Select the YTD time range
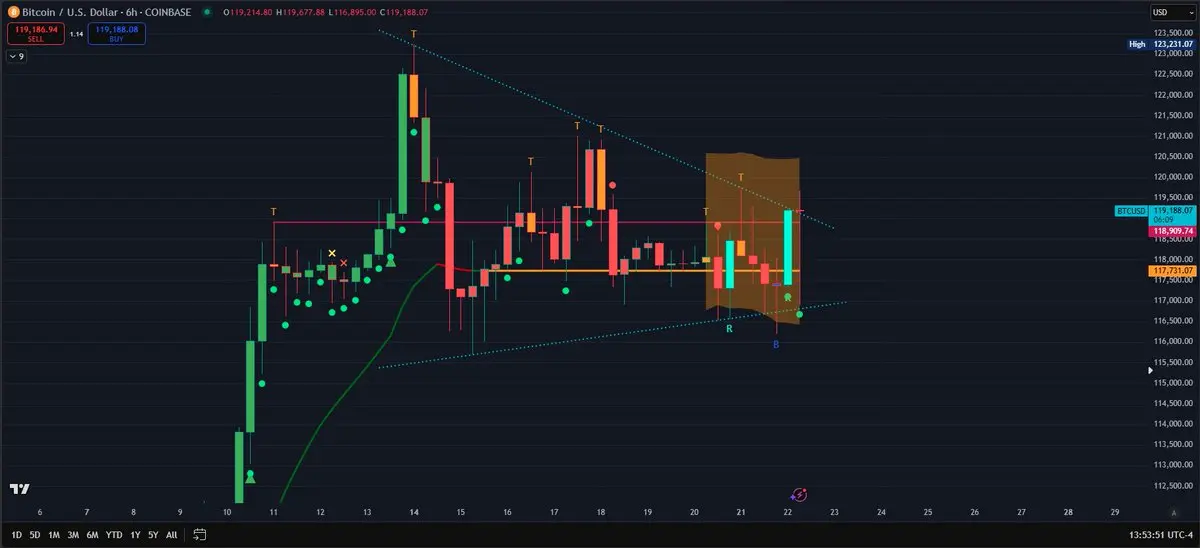Screen dimensions: 1200x548 click(113, 535)
